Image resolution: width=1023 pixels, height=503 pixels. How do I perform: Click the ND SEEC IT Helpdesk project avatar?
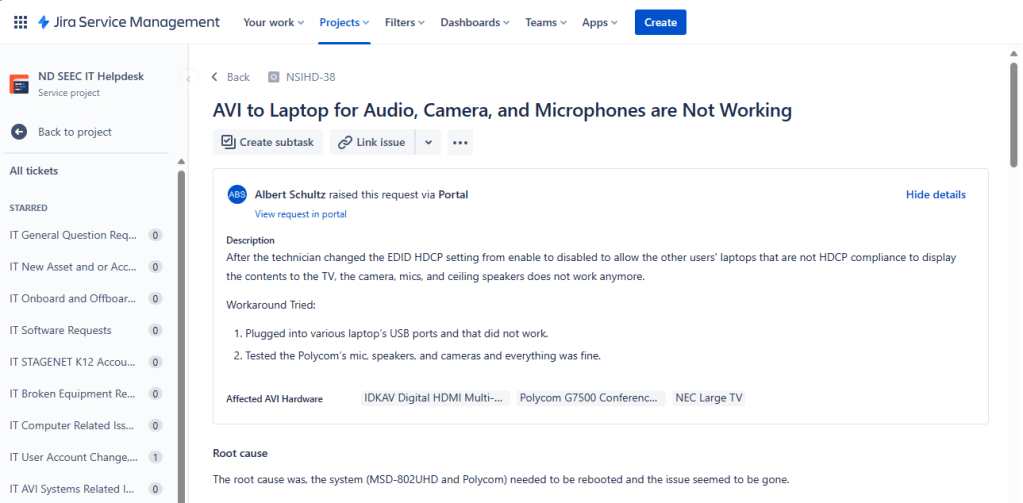point(19,84)
